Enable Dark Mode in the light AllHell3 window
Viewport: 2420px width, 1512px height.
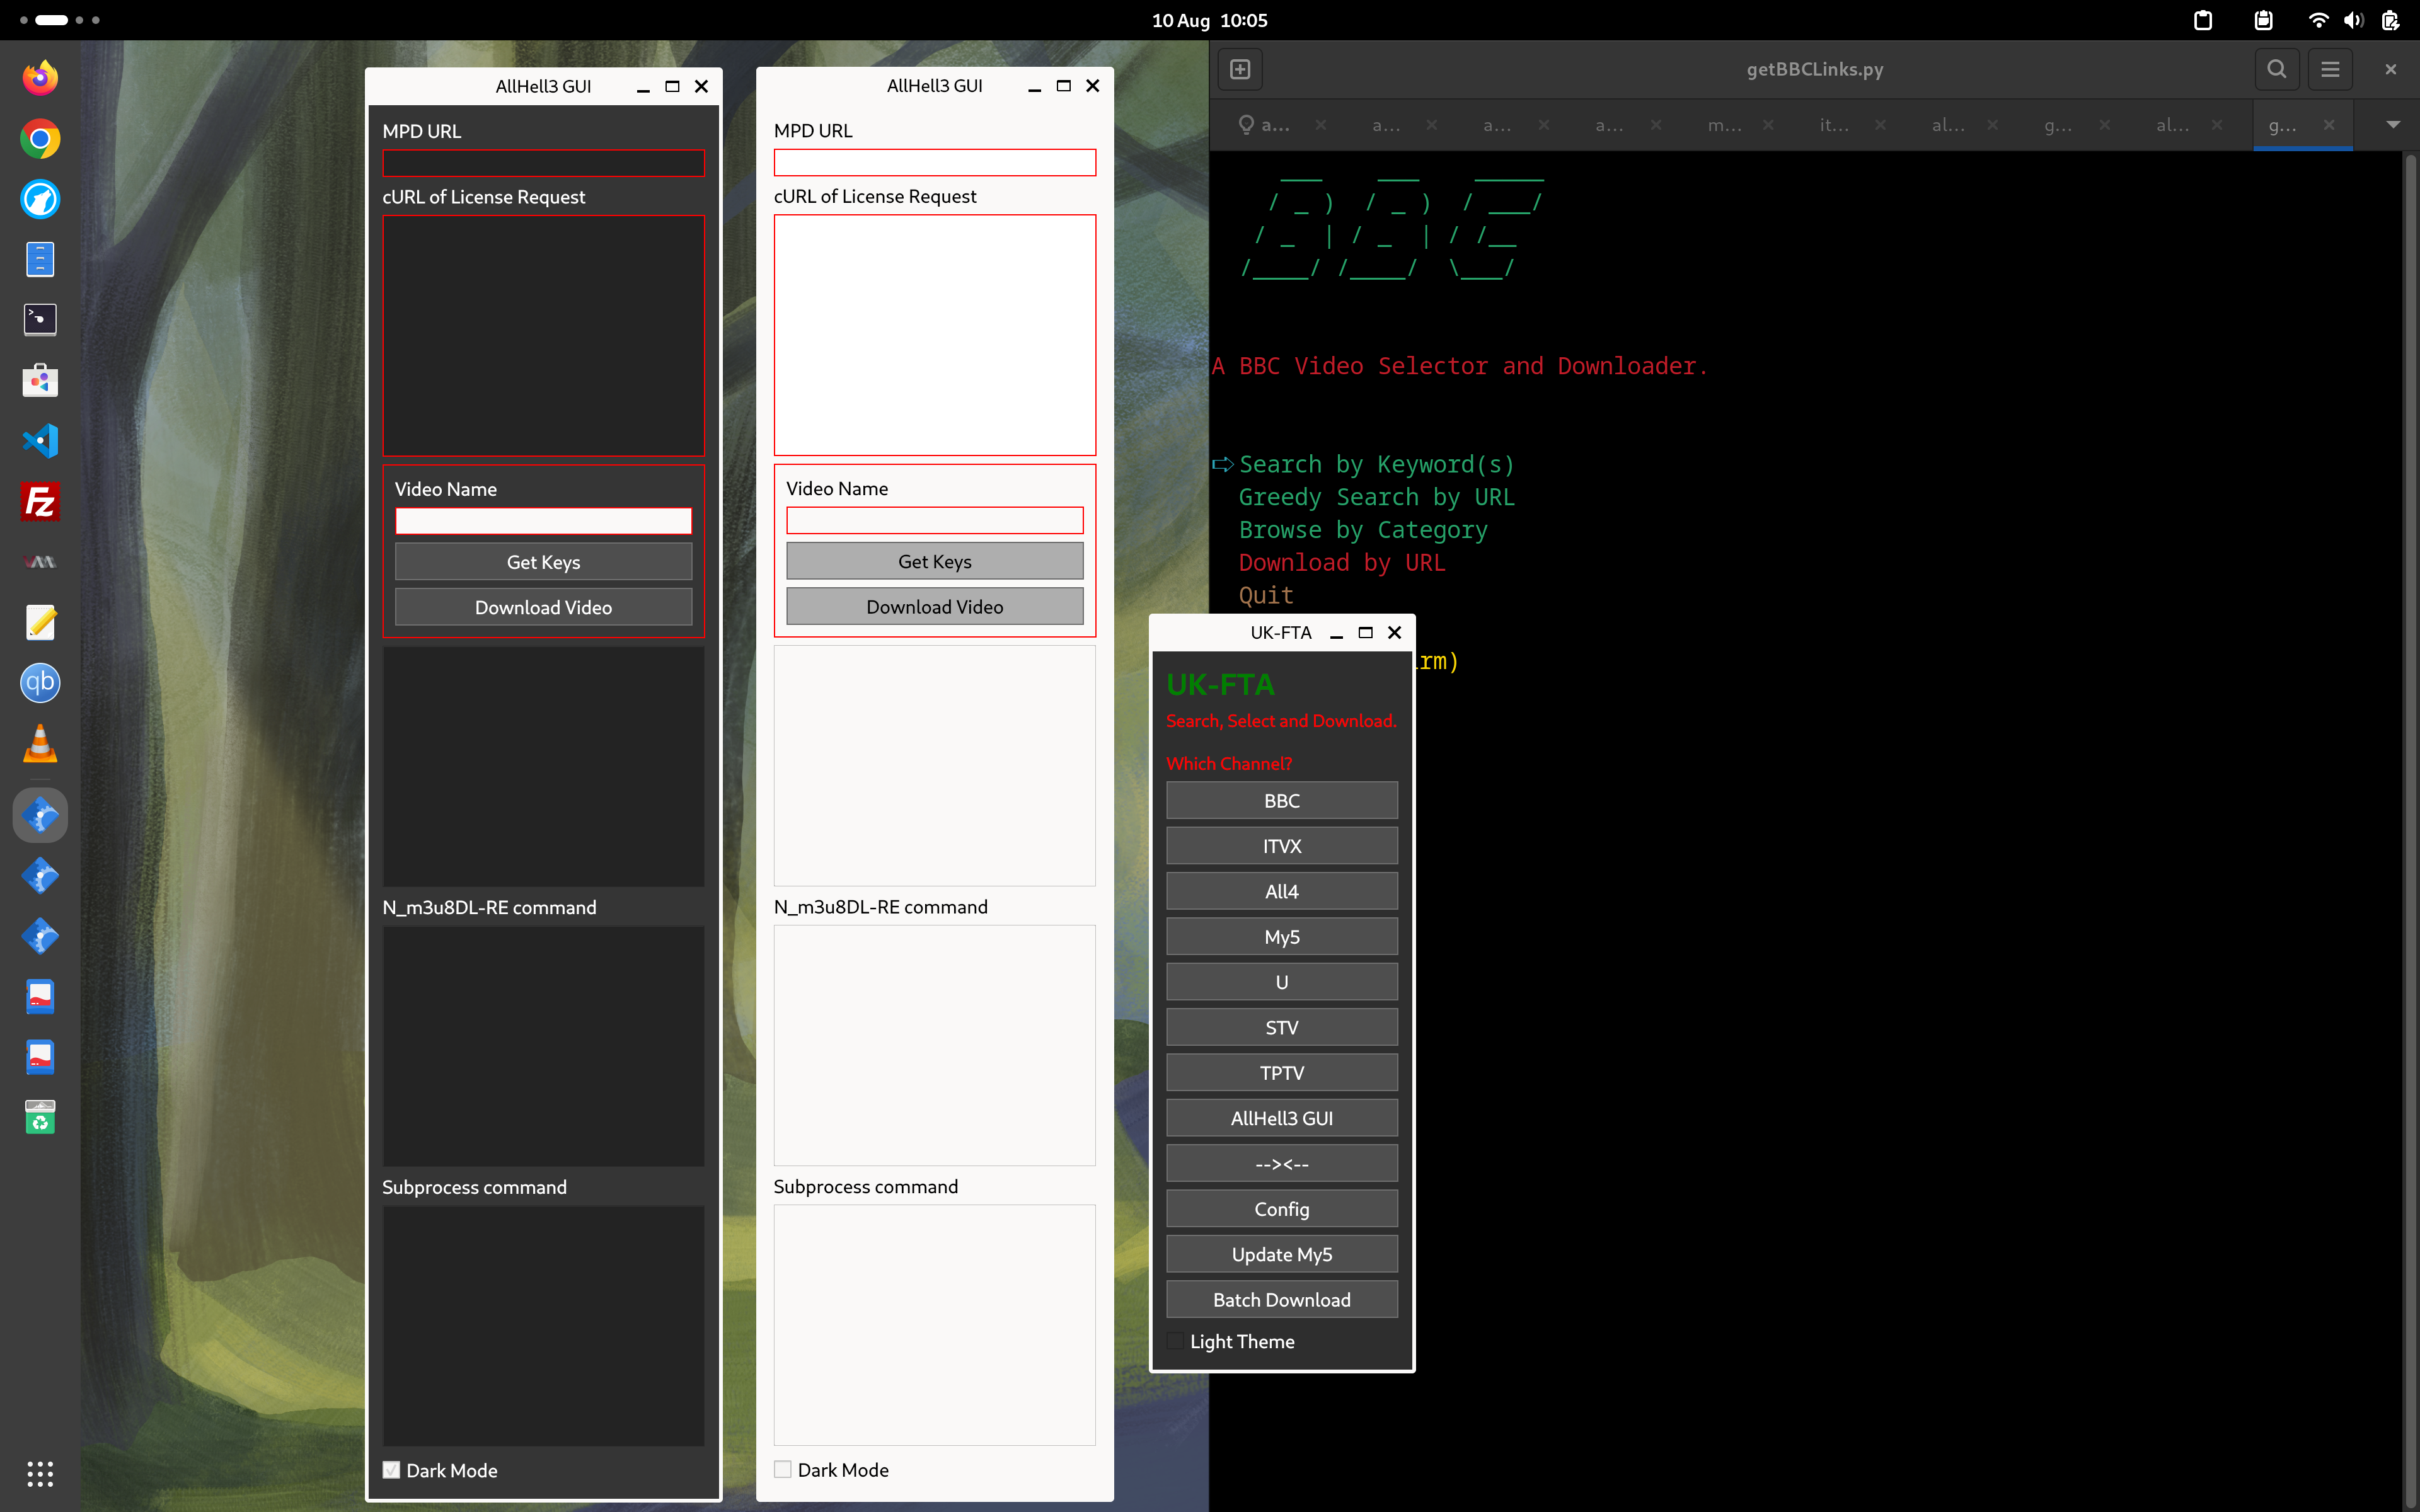pyautogui.click(x=783, y=1469)
